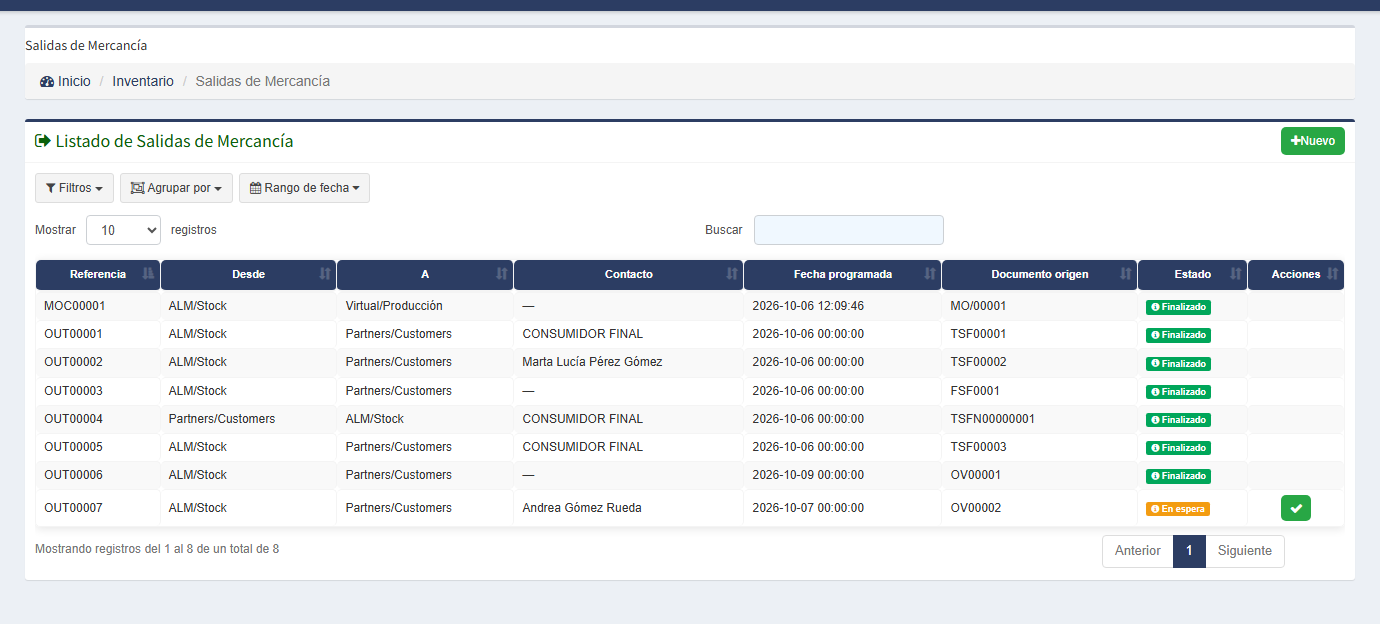Select reference OUT00004 cell
This screenshot has height=624, width=1380.
98,419
